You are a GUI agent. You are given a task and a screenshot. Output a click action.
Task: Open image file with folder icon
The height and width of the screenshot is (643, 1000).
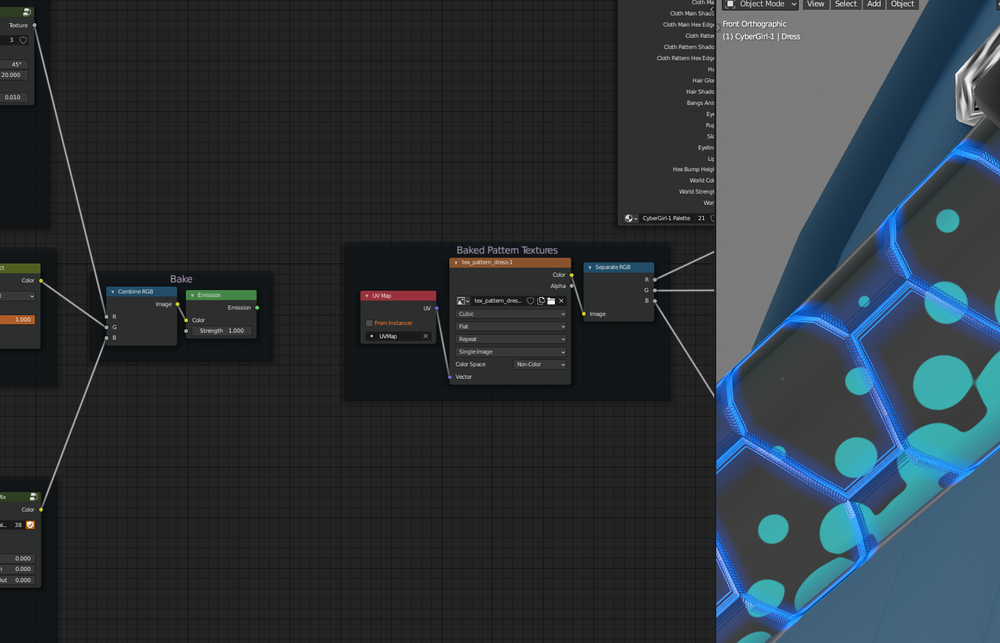(551, 300)
